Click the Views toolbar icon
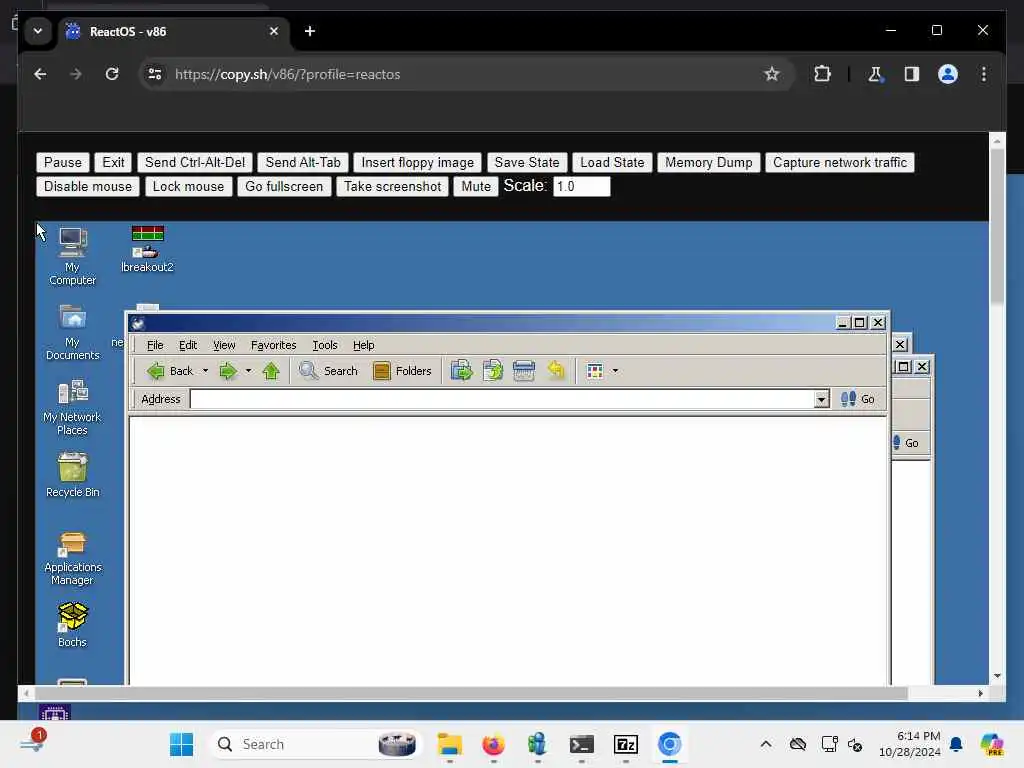Image resolution: width=1024 pixels, height=768 pixels. [595, 371]
